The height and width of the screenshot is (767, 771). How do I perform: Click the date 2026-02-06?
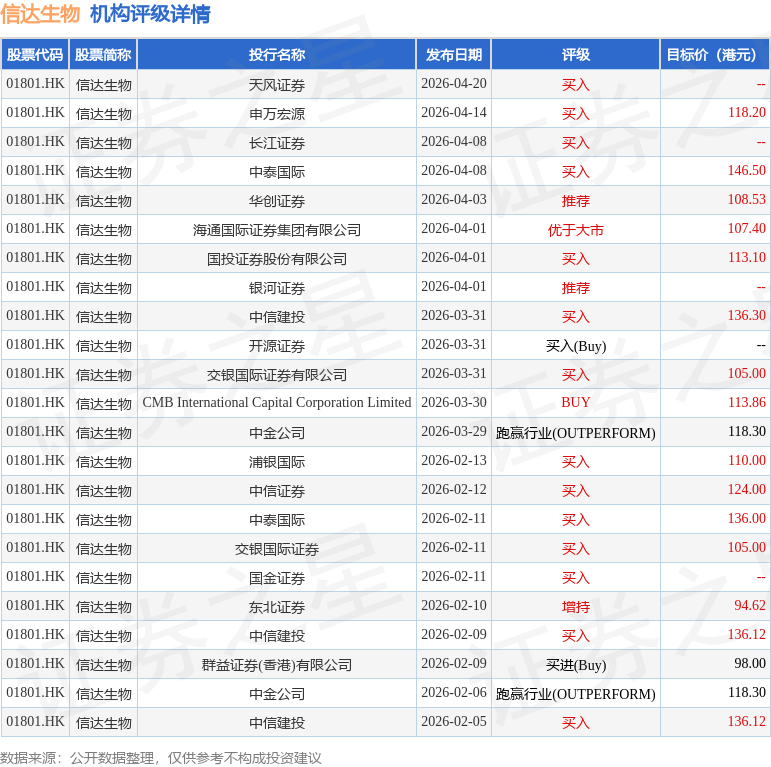pyautogui.click(x=454, y=693)
